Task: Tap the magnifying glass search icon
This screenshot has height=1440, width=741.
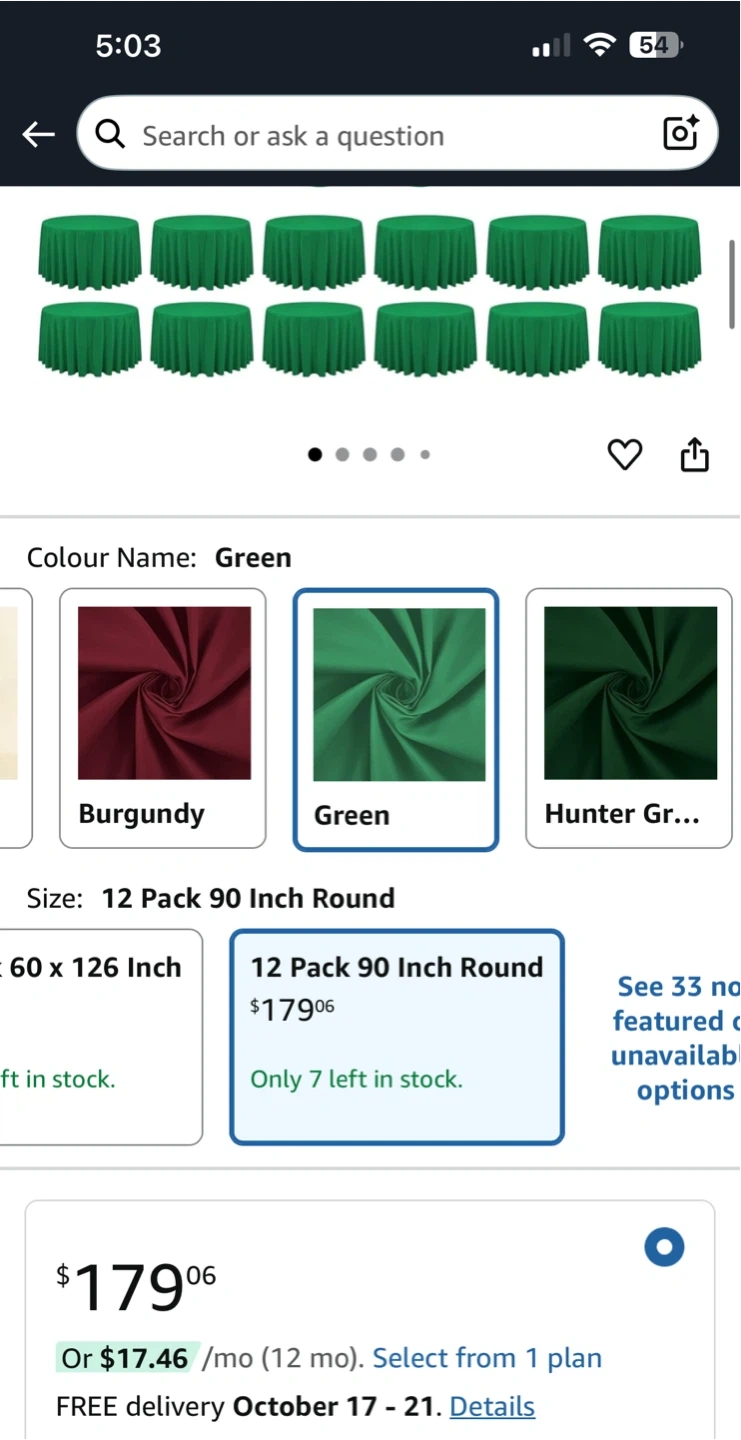Action: 110,134
